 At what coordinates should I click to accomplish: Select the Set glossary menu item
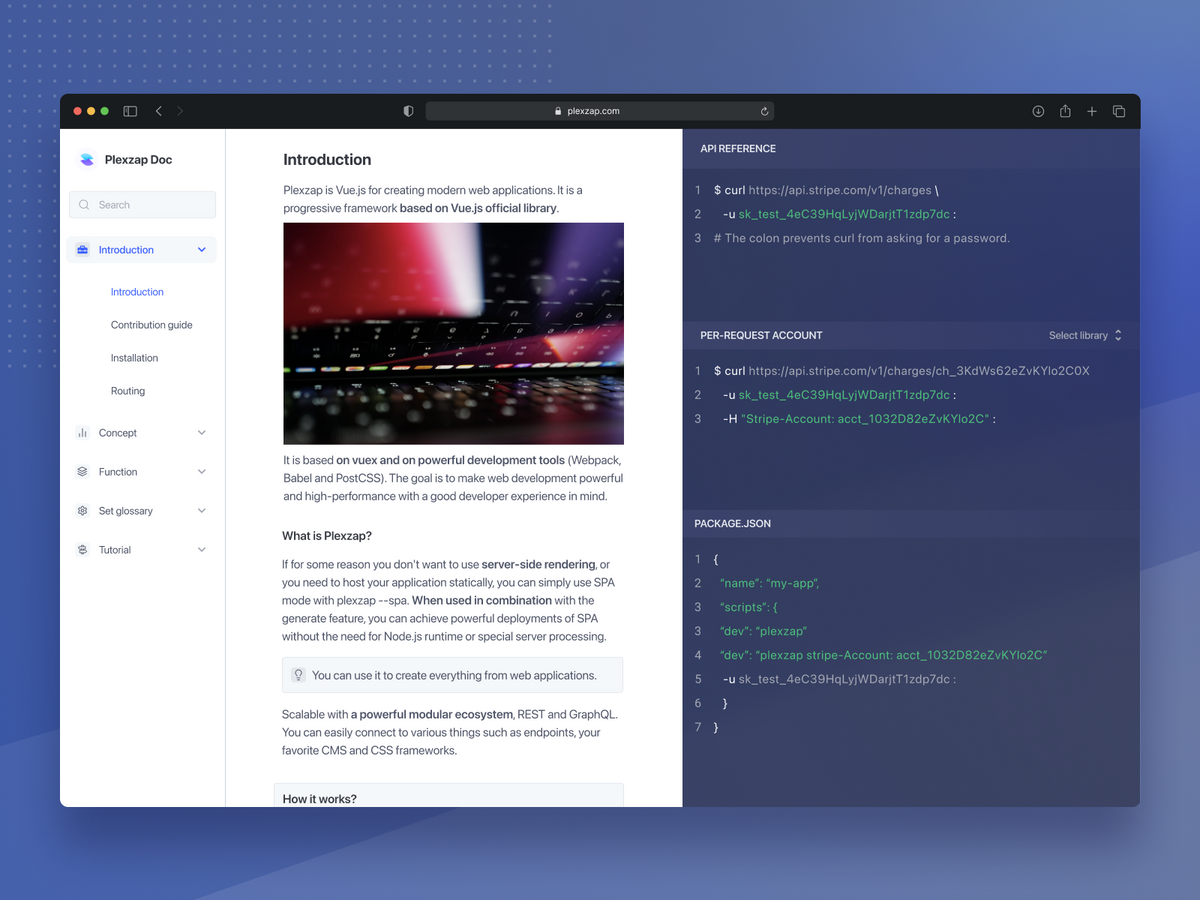(x=141, y=511)
